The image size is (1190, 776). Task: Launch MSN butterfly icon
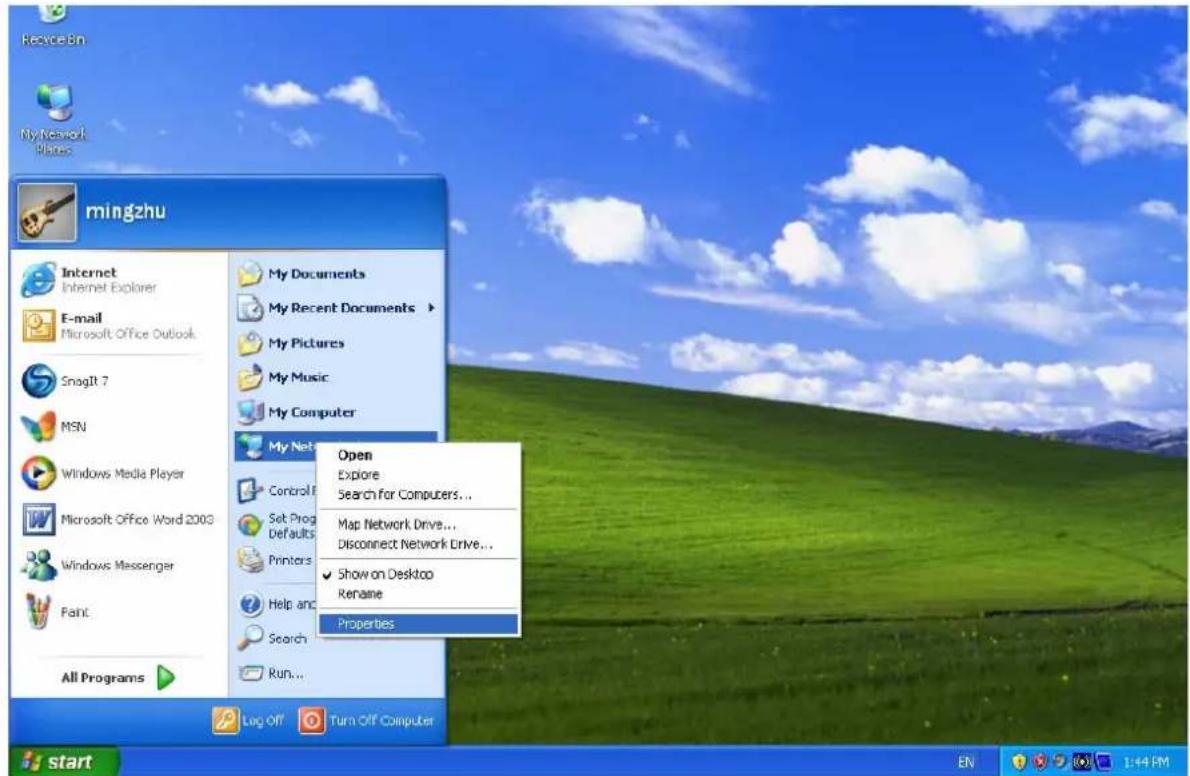(x=38, y=427)
